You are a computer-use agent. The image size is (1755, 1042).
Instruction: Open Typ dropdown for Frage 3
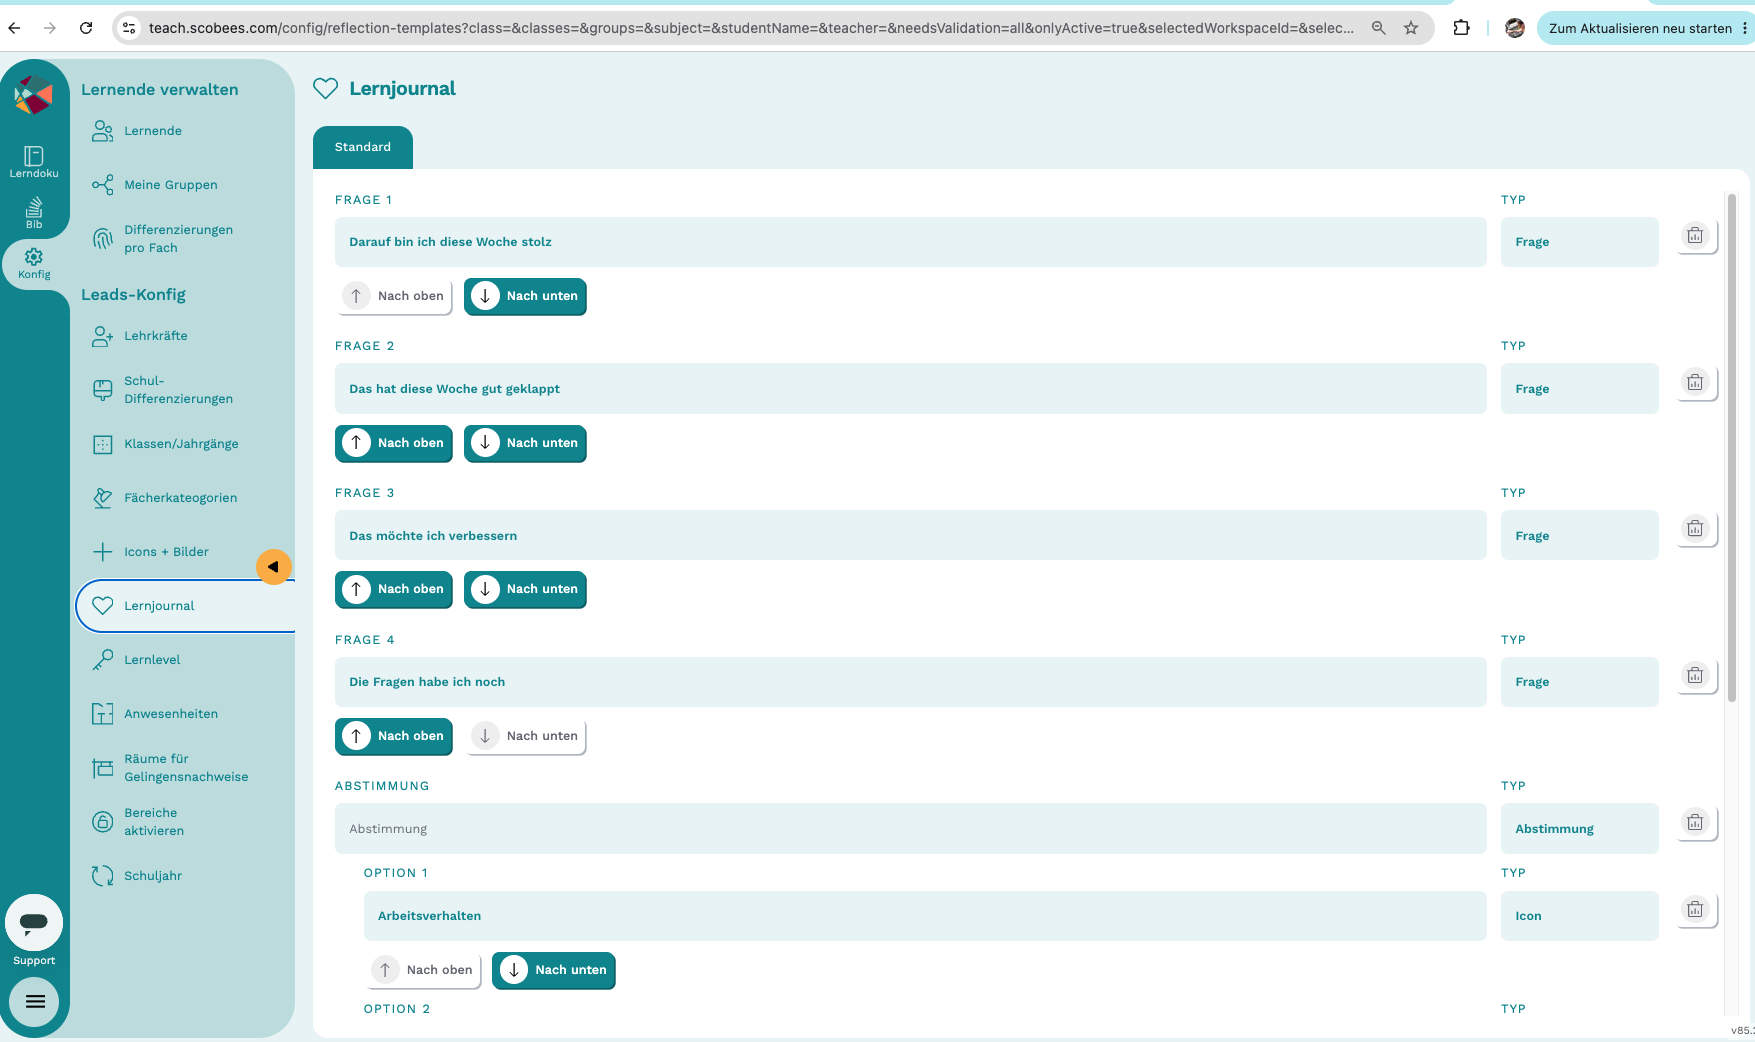1579,536
